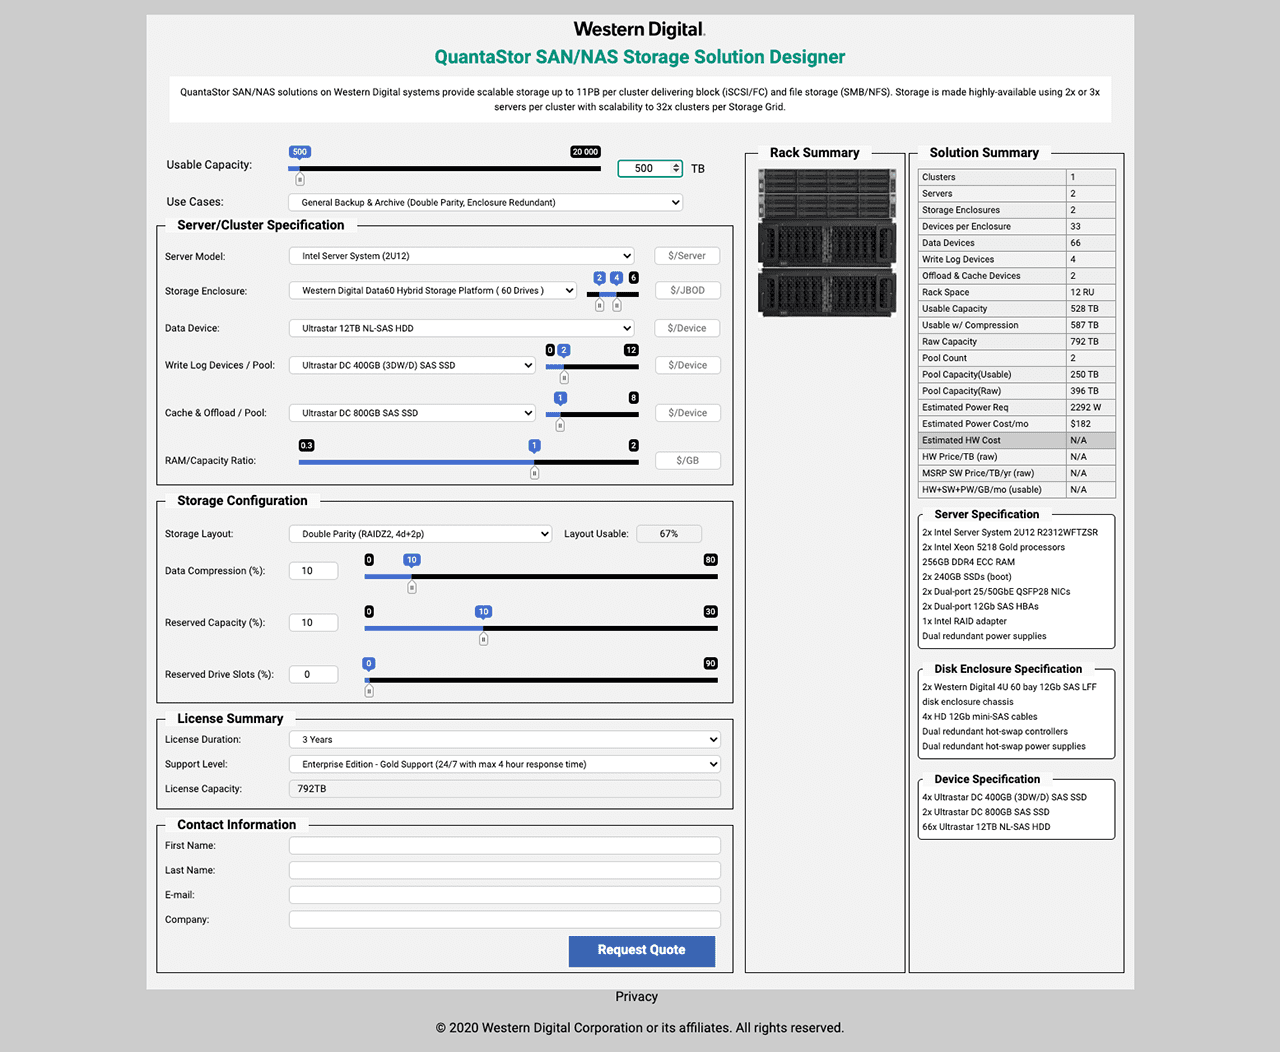Open the Server Model dropdown
This screenshot has width=1280, height=1052.
click(x=462, y=256)
